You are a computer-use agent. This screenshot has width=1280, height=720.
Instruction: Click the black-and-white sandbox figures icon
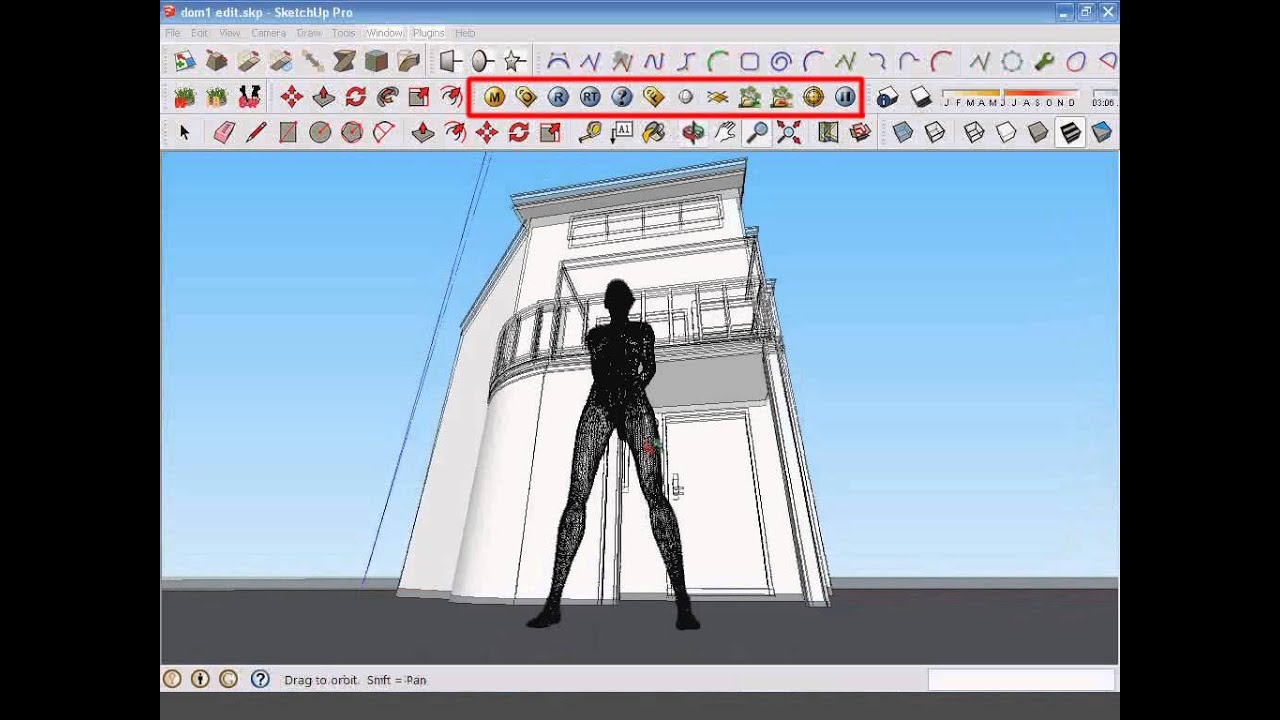click(x=249, y=97)
